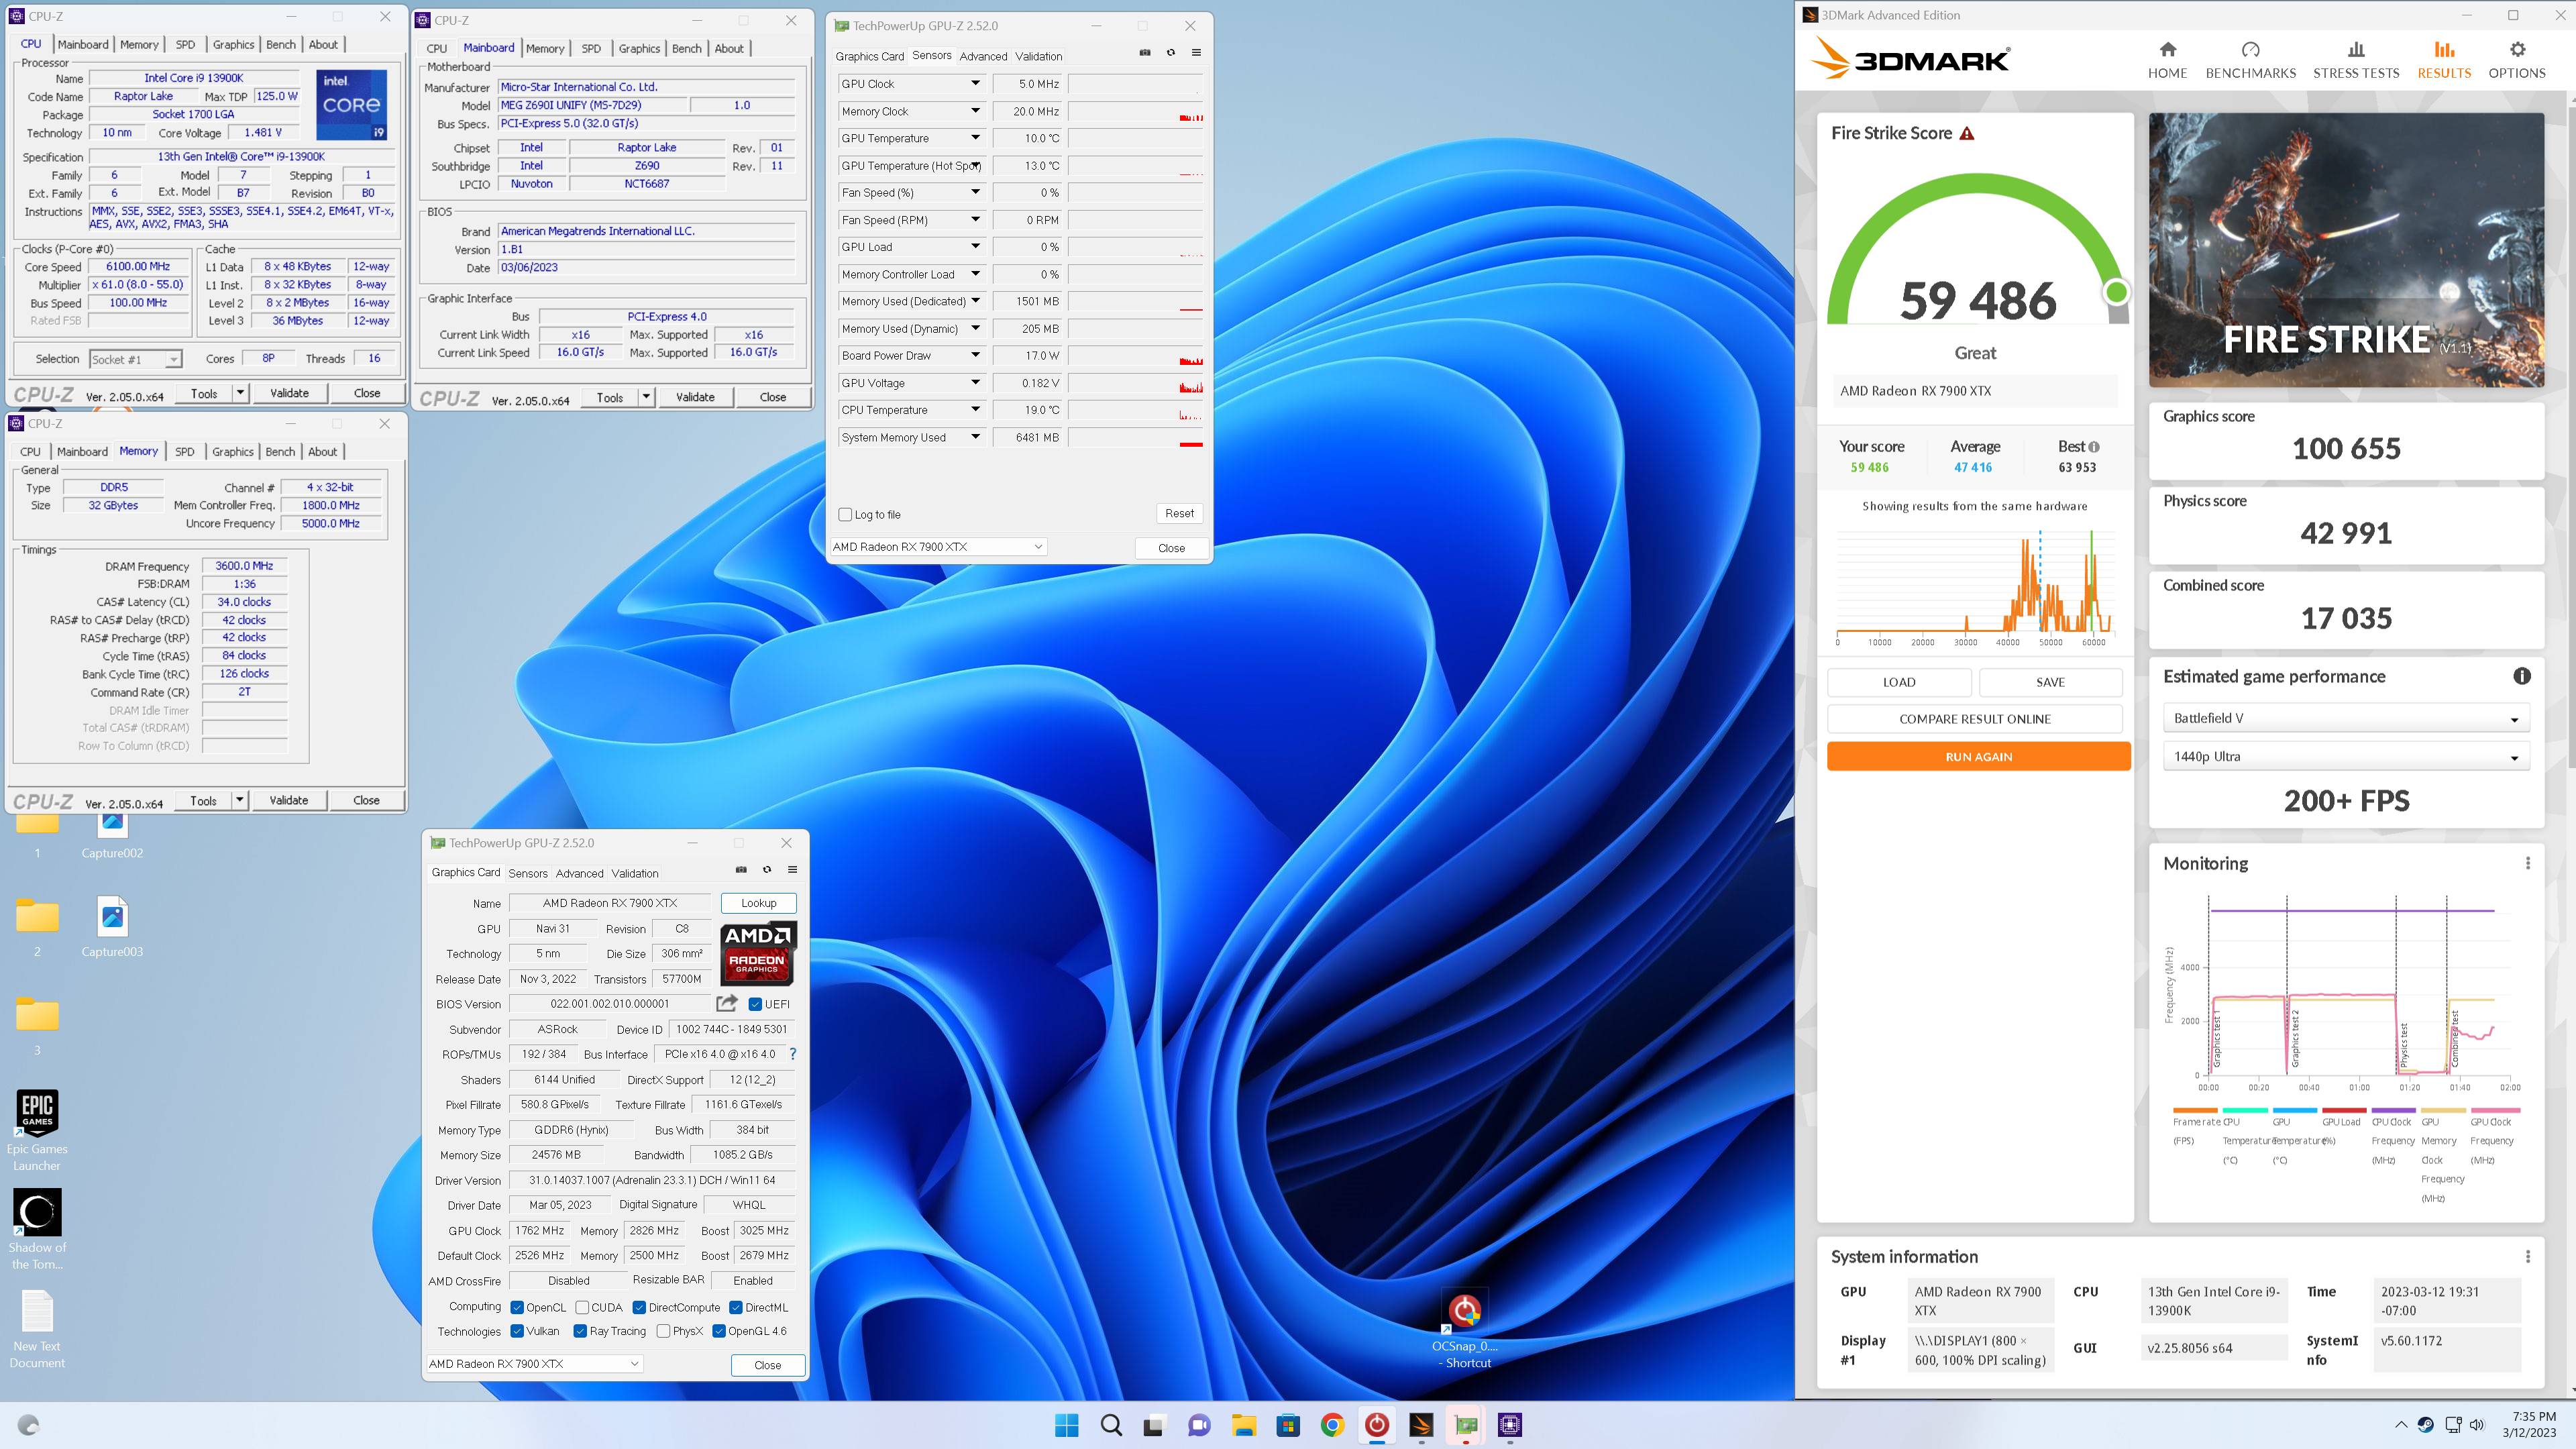The width and height of the screenshot is (2576, 1449).
Task: Click COMPARE RESULT ONLINE button
Action: [1974, 719]
